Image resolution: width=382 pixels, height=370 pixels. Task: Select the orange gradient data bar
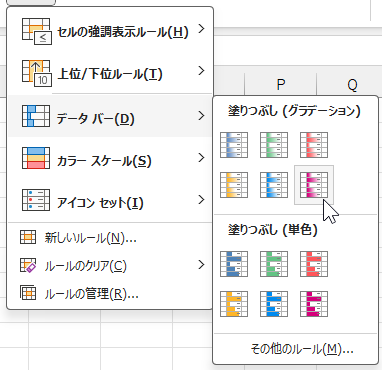point(234,185)
